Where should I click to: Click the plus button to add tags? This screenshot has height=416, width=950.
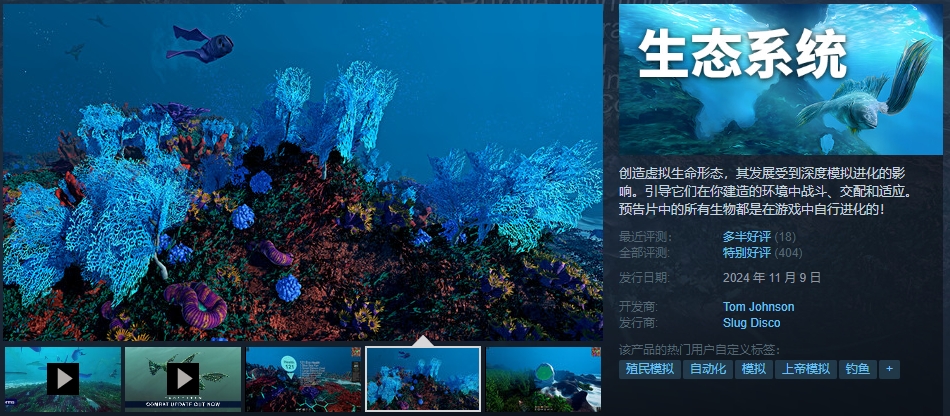889,369
